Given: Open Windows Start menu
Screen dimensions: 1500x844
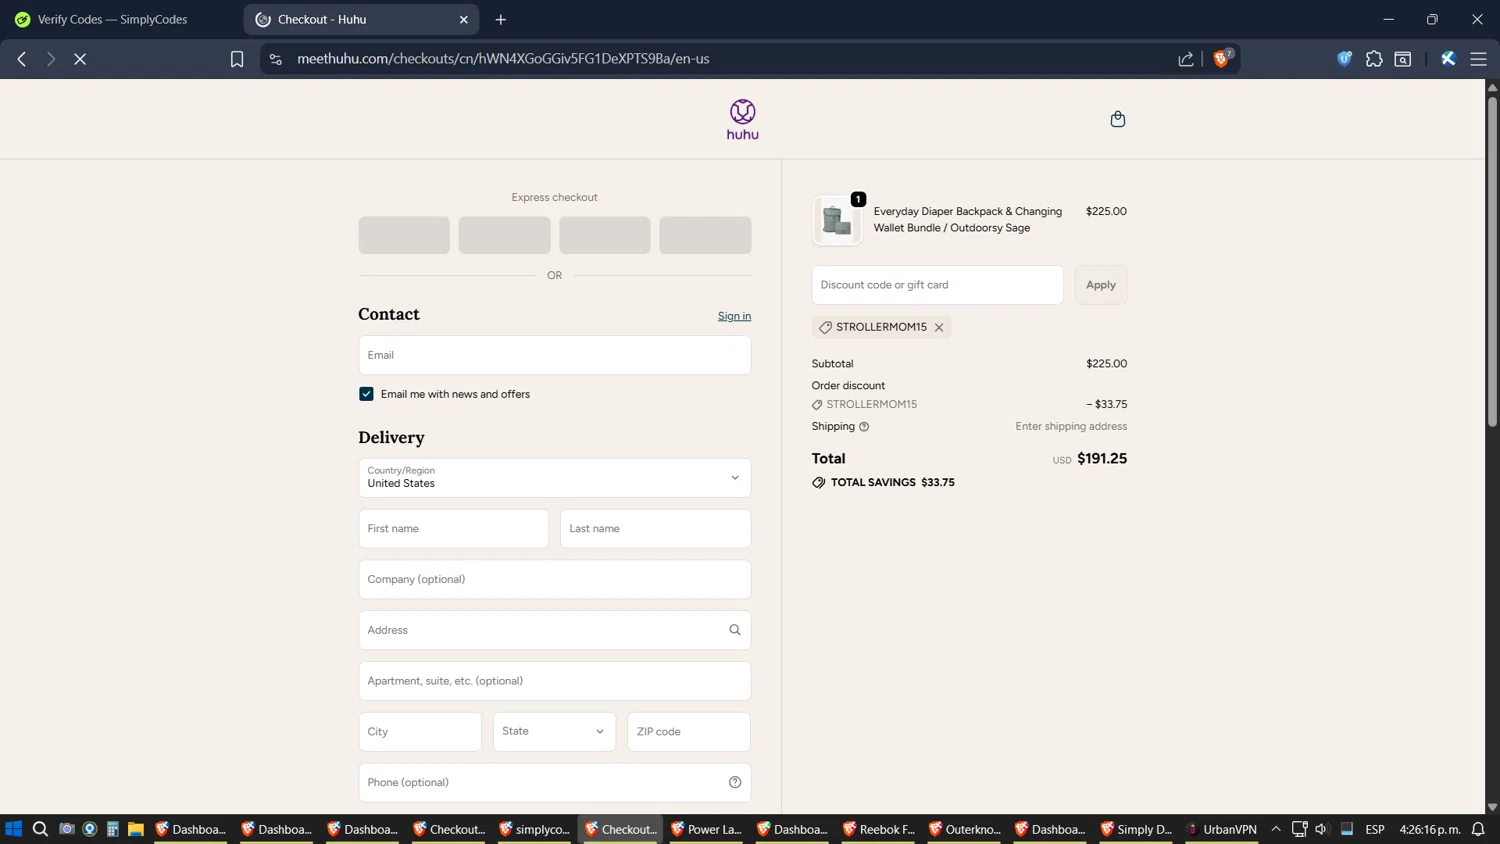Looking at the screenshot, I should [14, 829].
